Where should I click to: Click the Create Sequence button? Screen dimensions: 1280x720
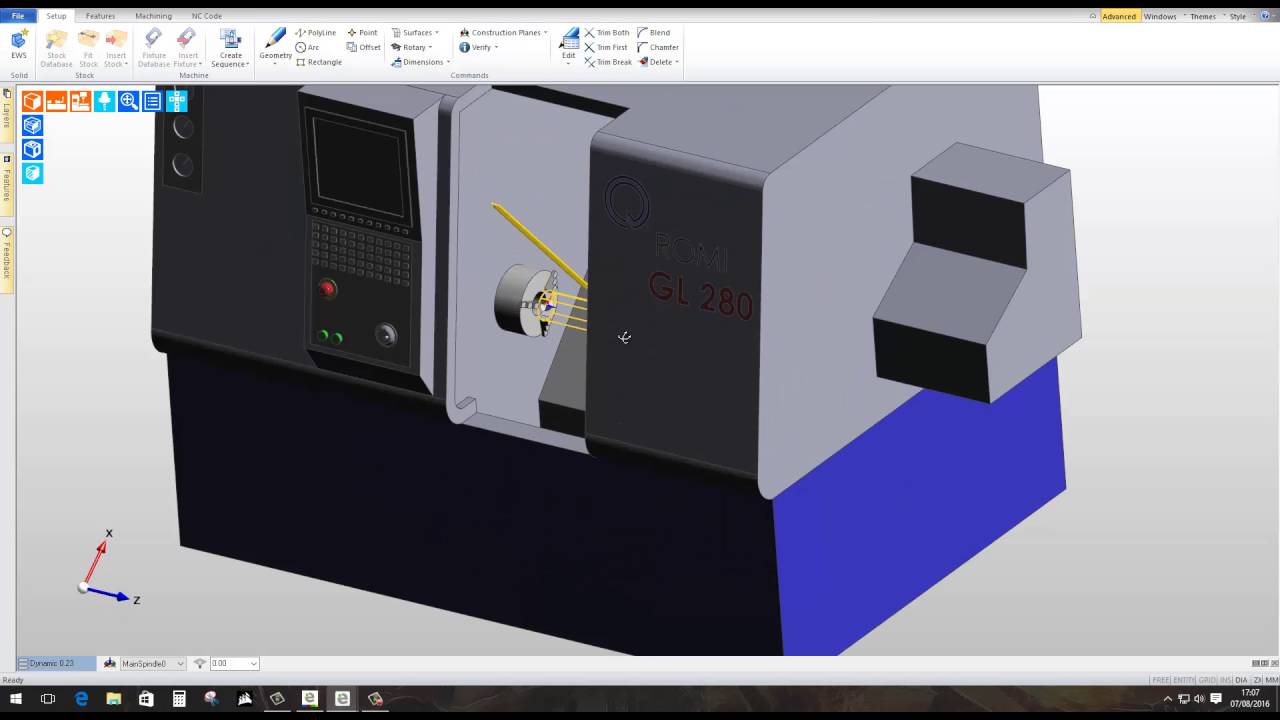click(230, 48)
